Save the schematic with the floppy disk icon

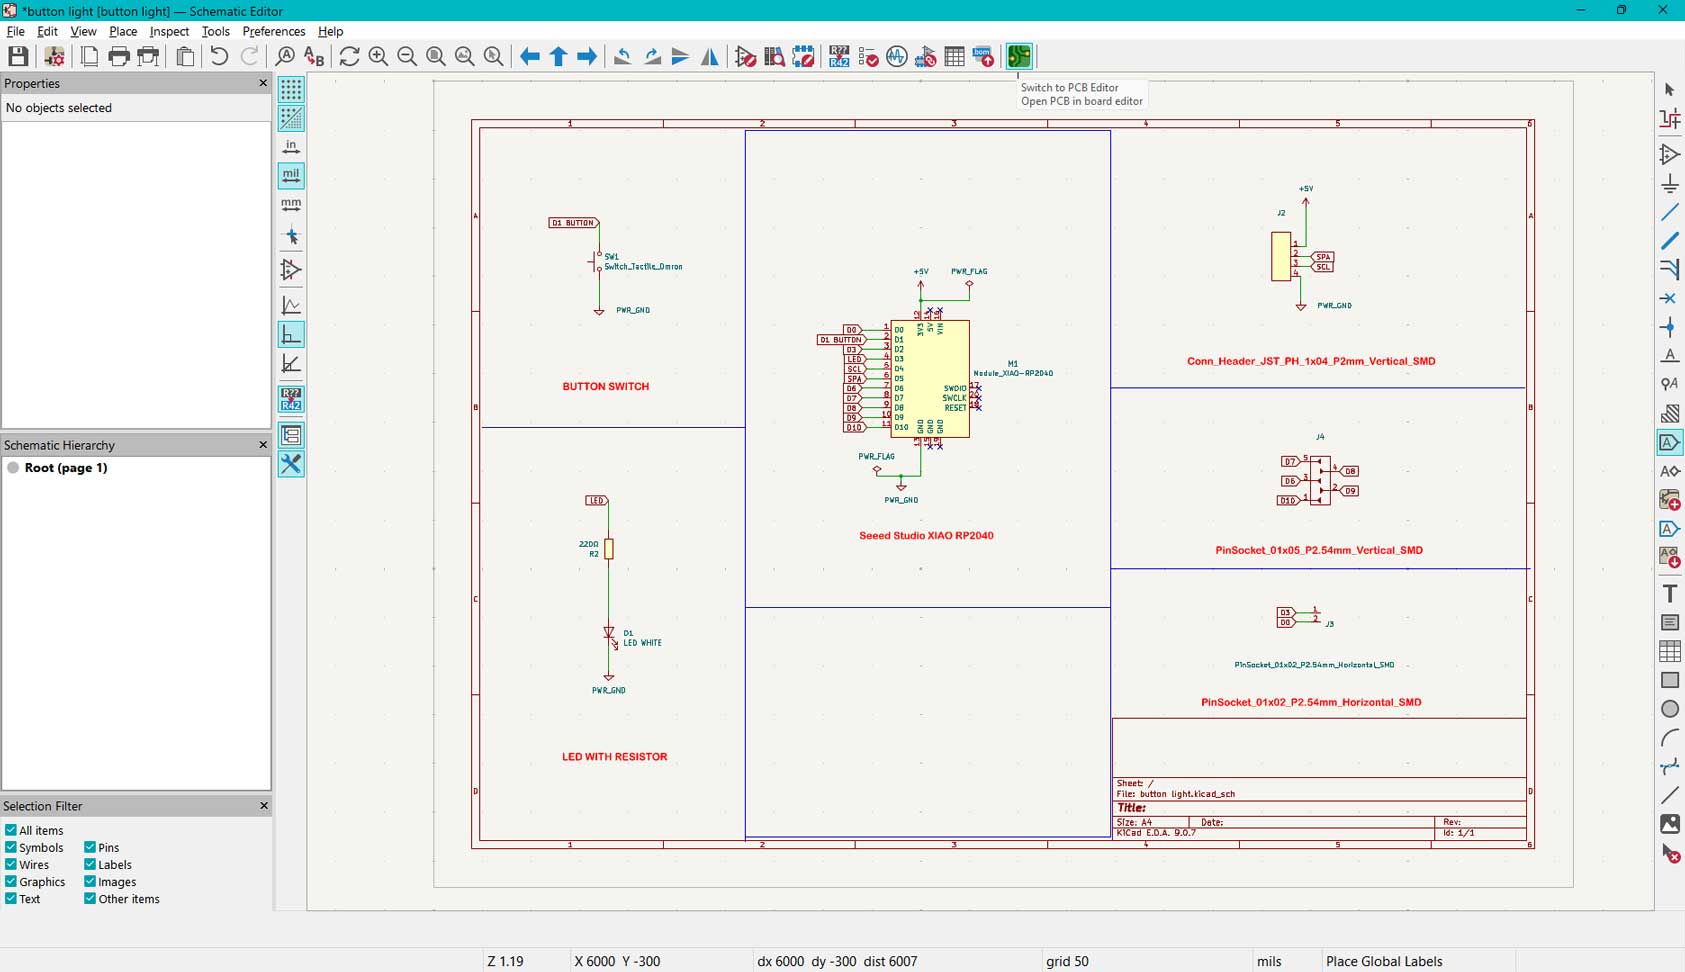coord(18,56)
